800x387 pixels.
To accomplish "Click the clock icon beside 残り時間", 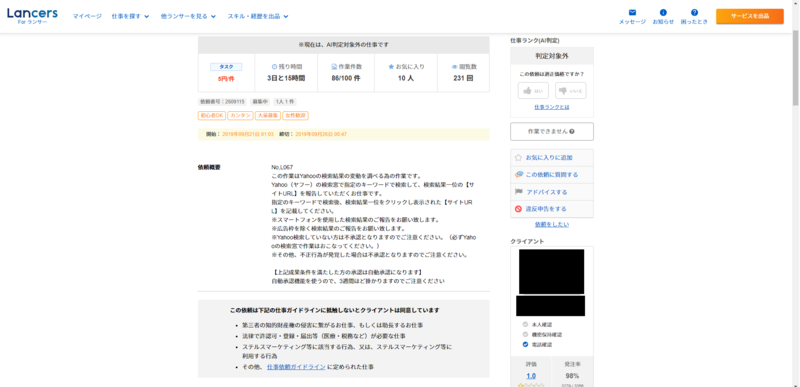I will coord(274,67).
